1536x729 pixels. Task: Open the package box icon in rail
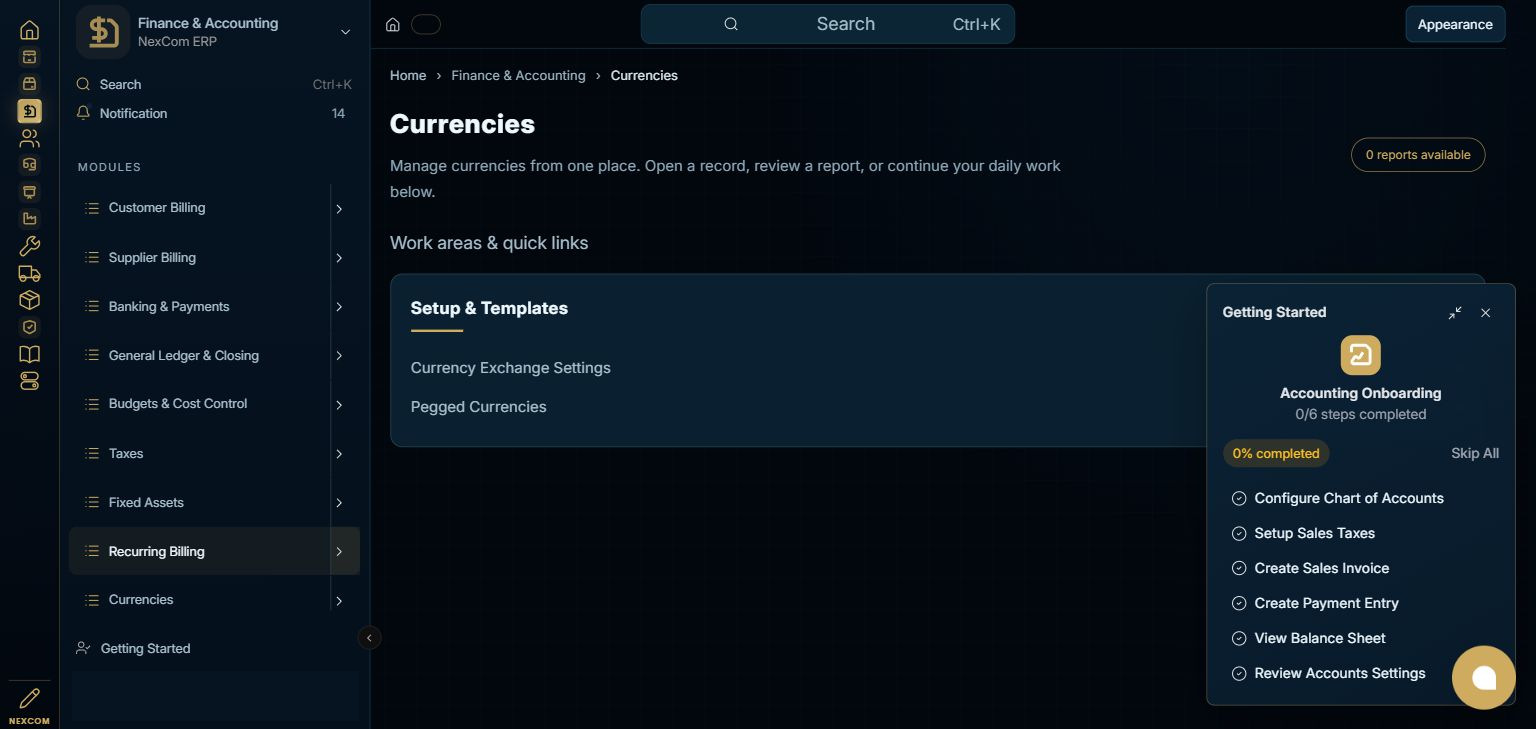pos(30,300)
